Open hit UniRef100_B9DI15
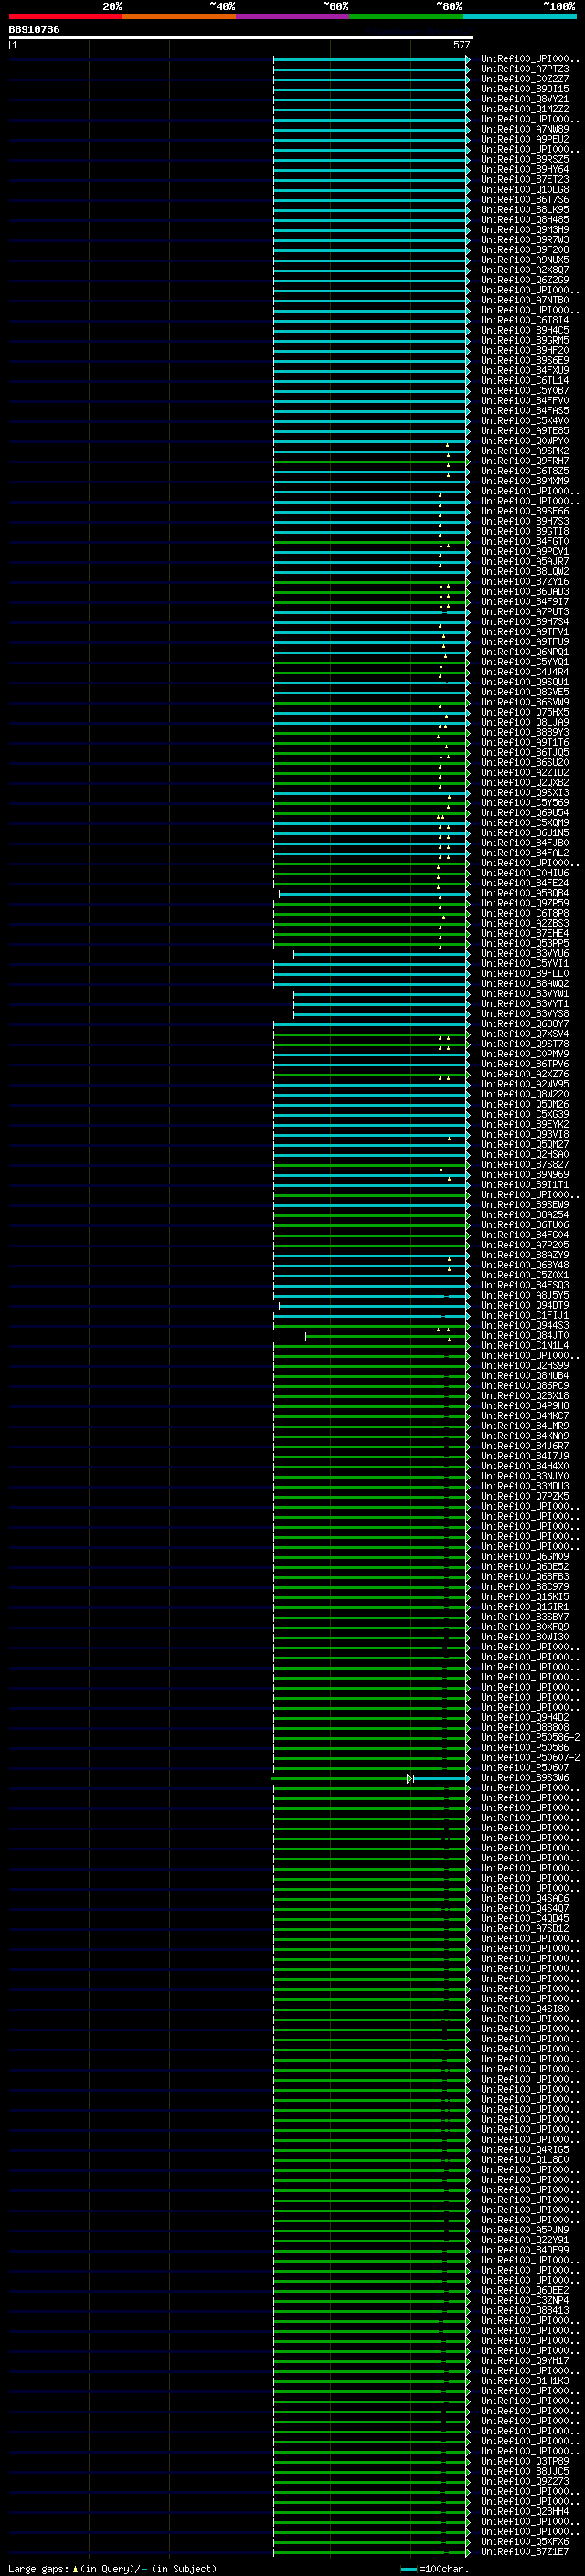Image resolution: width=585 pixels, height=2576 pixels. 524,89
